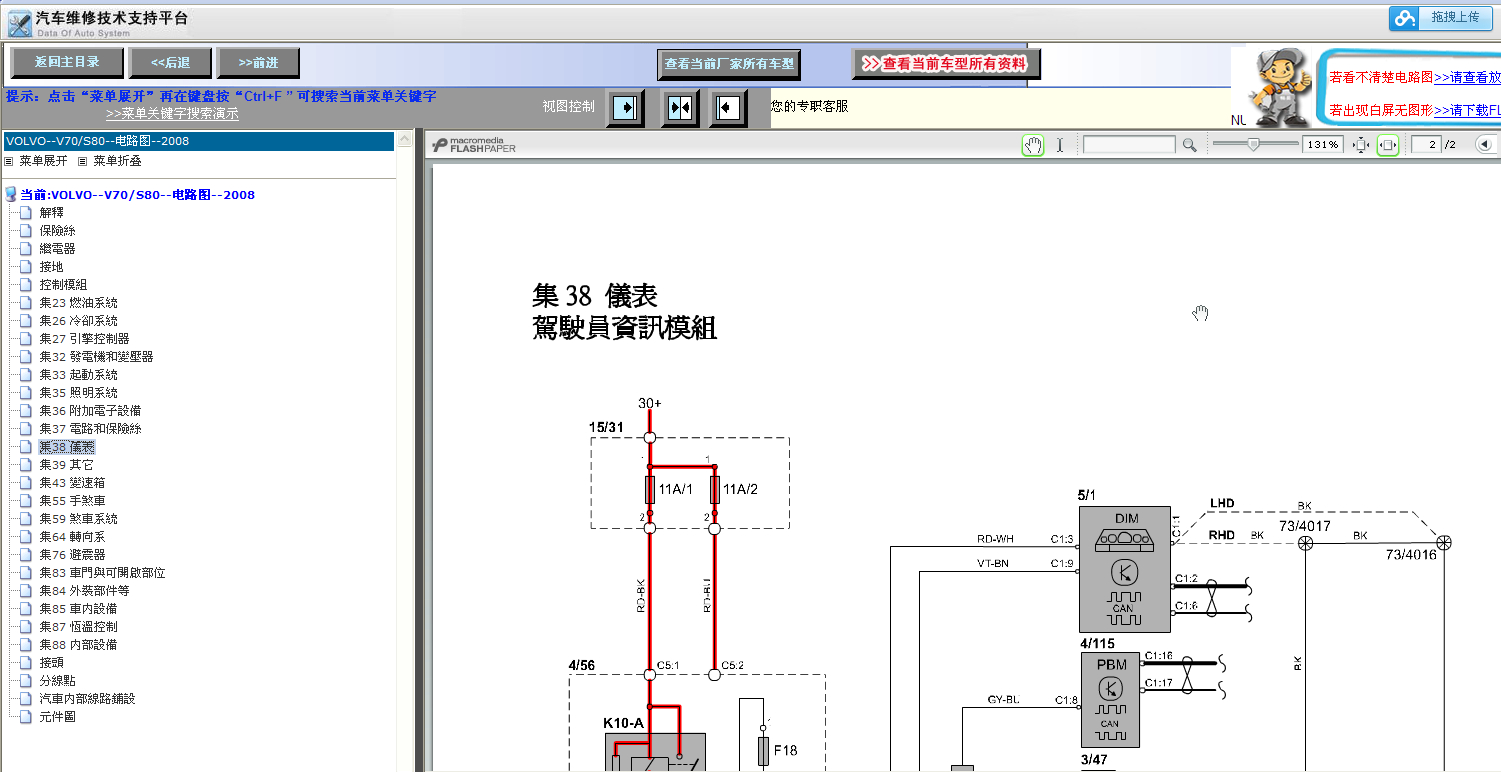Select the text selection cursor tool

1060,145
